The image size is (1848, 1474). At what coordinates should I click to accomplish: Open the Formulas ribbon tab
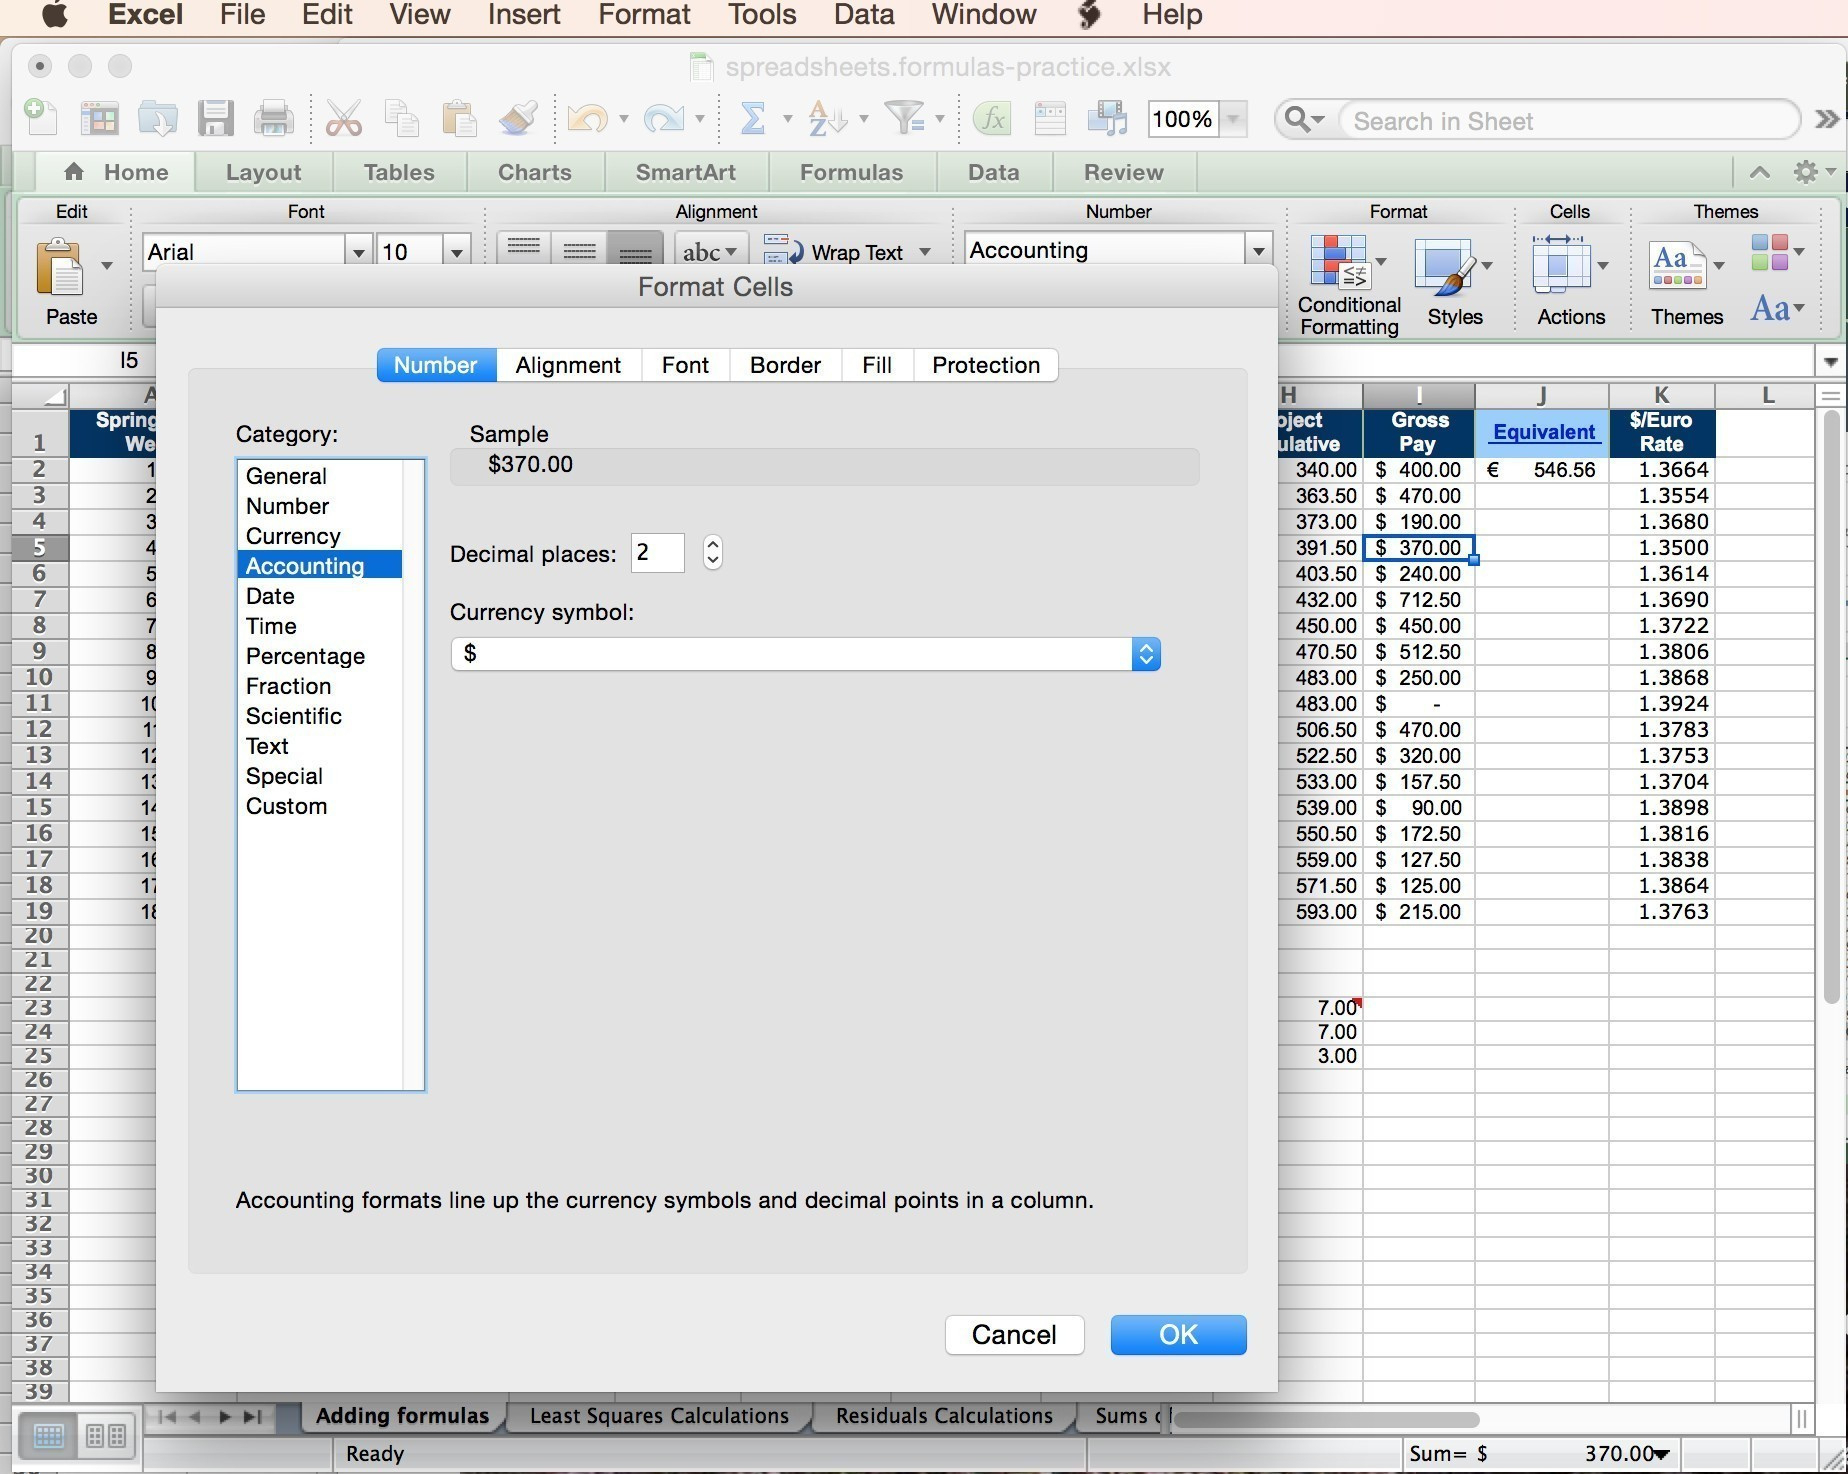coord(851,171)
